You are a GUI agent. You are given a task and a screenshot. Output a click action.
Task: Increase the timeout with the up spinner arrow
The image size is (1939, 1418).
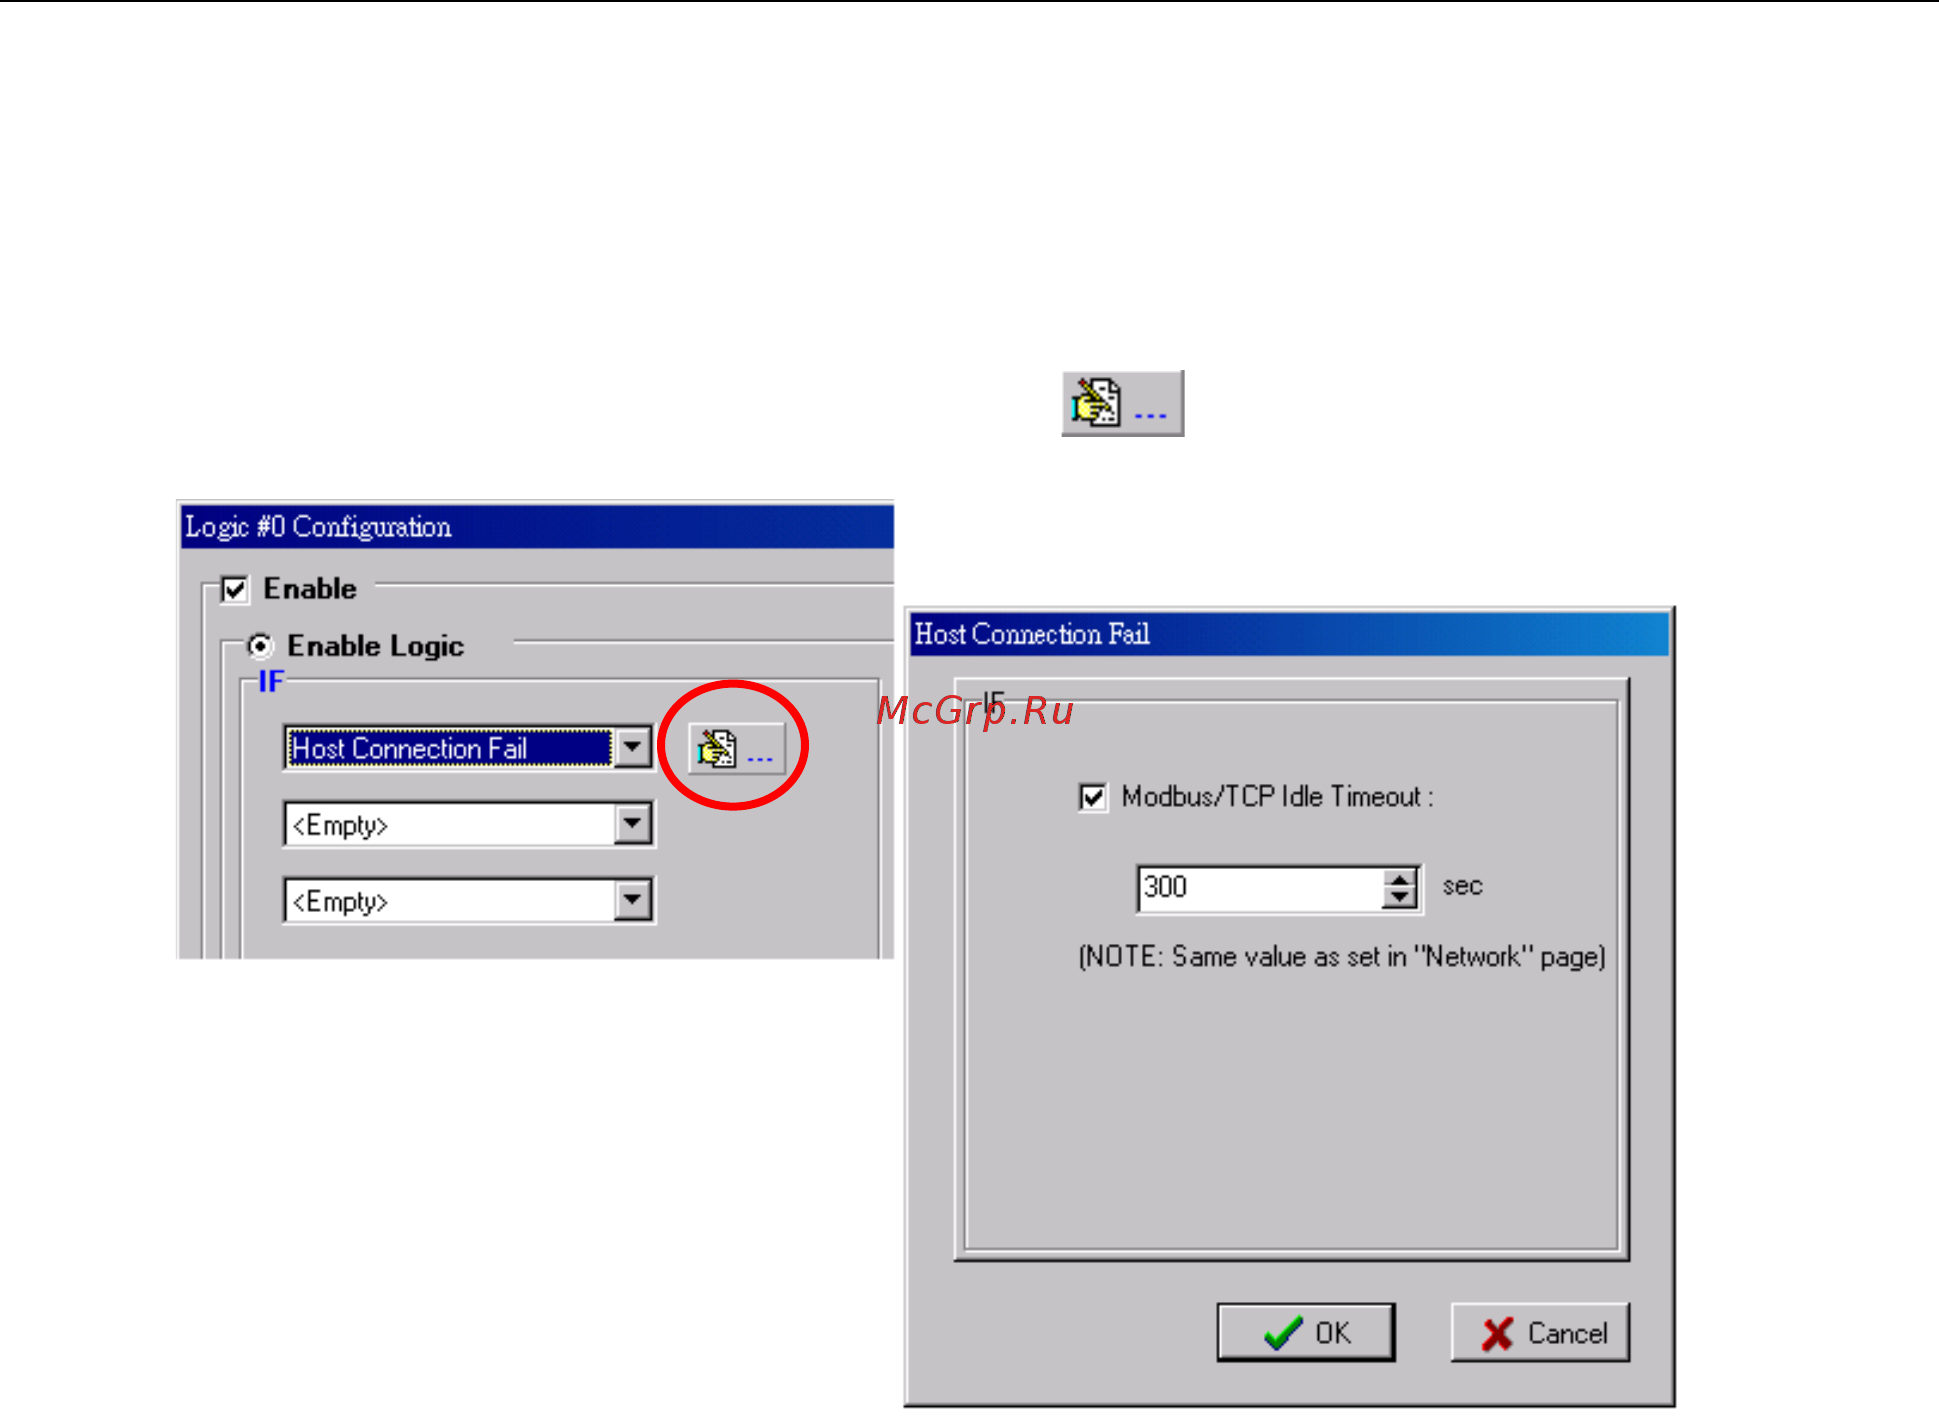point(1400,877)
